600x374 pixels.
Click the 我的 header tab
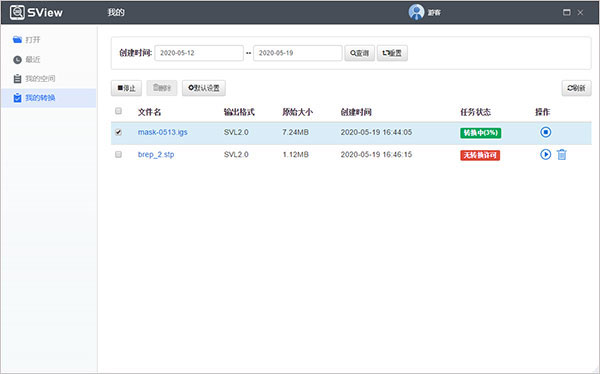116,12
